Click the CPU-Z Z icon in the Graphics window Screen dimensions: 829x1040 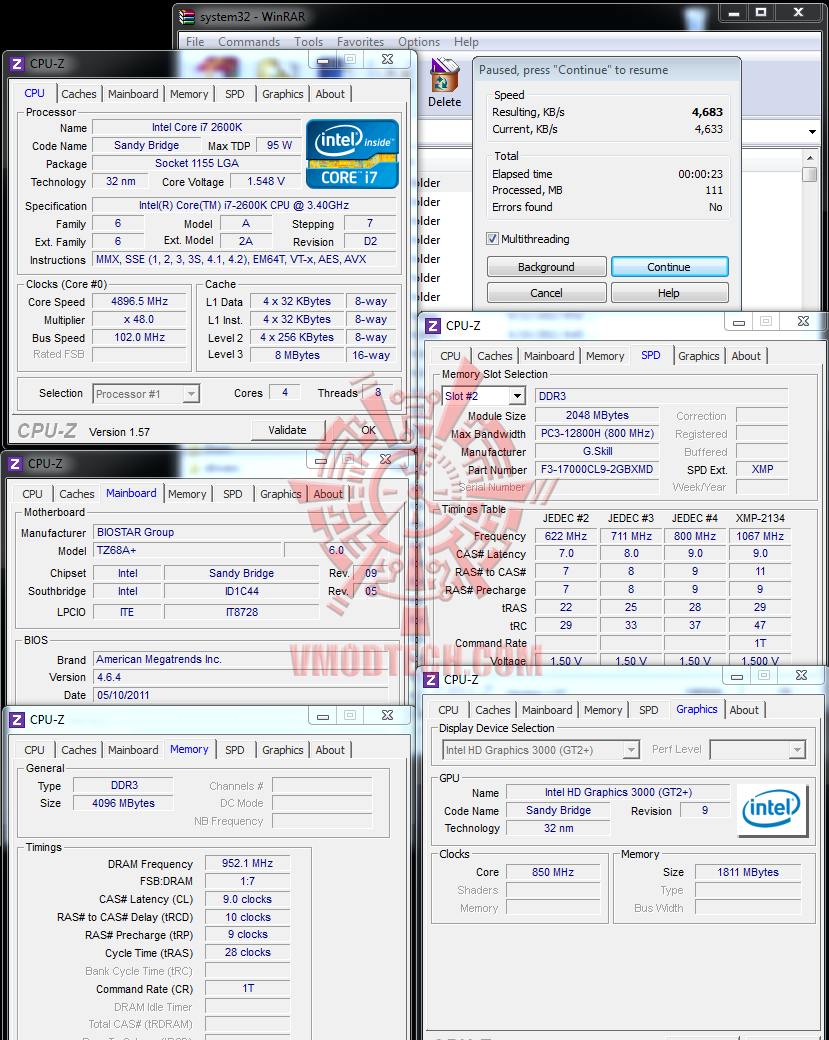pos(431,680)
